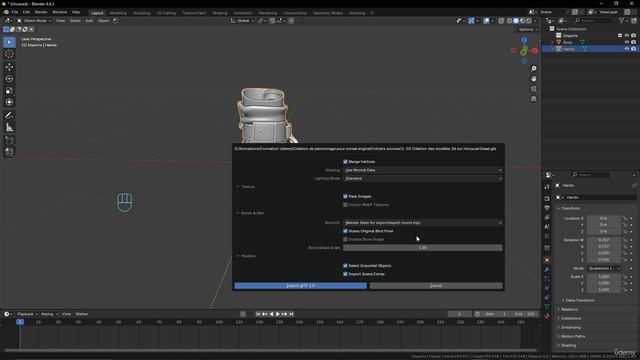Select the Transform tool
640x360 pixels.
(x=9, y=102)
